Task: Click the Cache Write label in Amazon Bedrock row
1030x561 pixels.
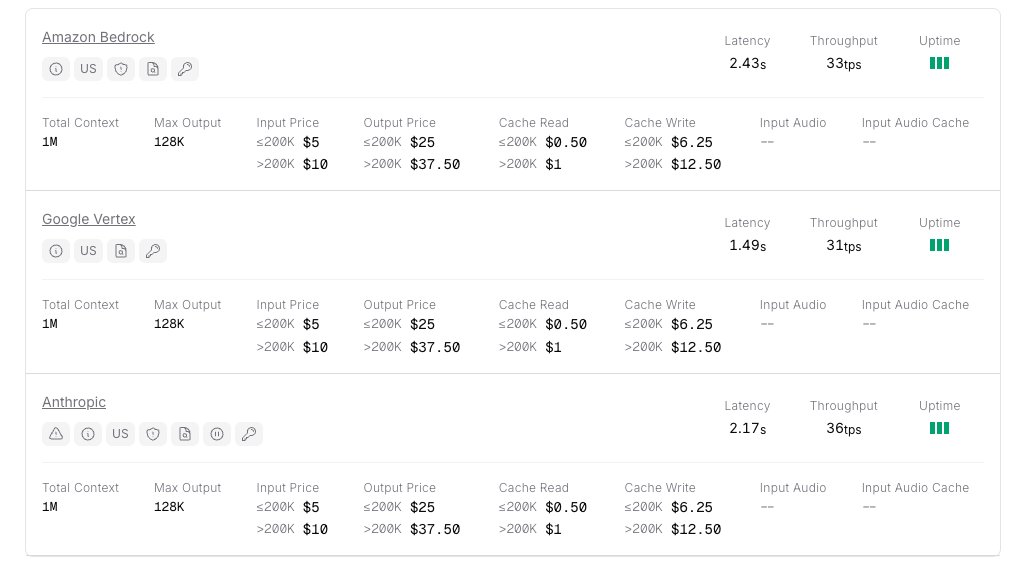Action: pyautogui.click(x=660, y=123)
